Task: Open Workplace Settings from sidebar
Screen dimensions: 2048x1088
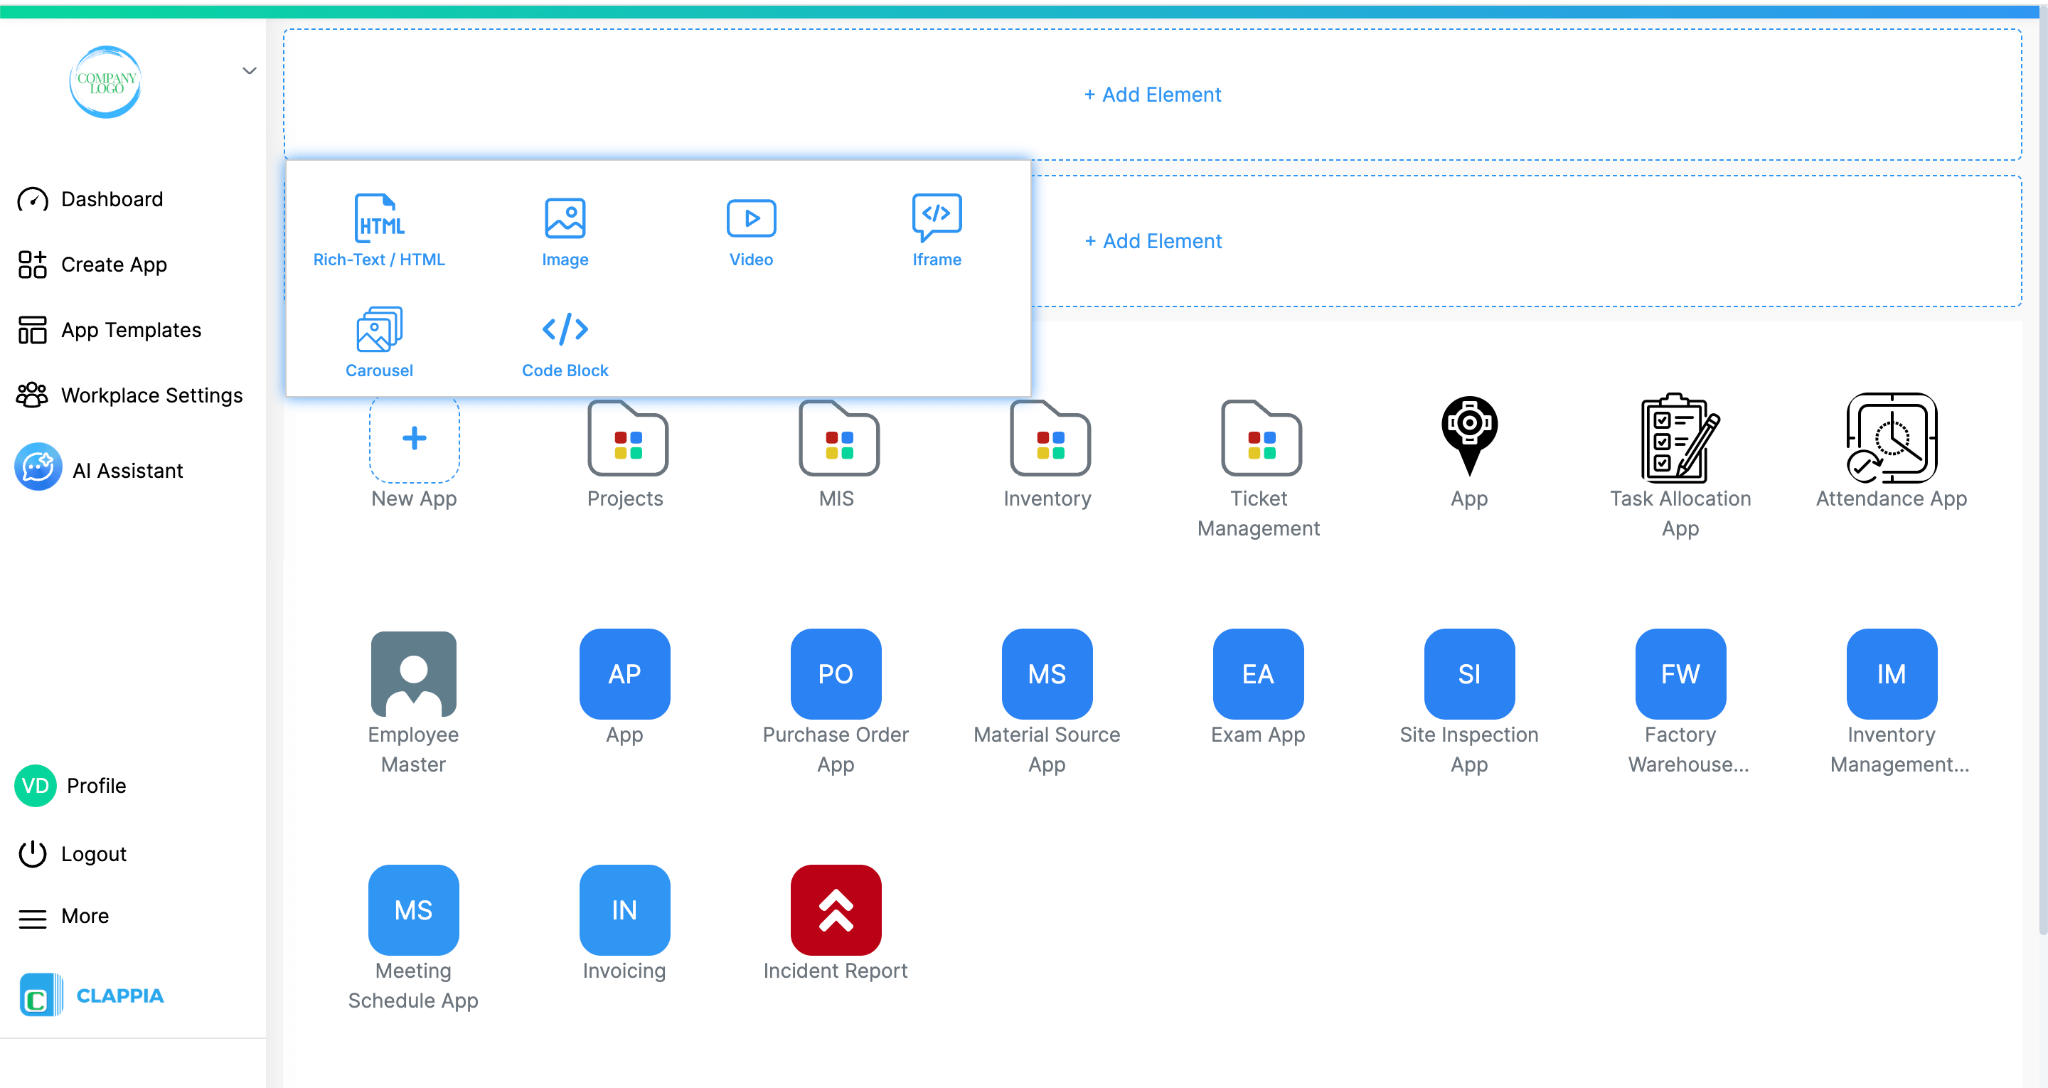Action: 151,395
